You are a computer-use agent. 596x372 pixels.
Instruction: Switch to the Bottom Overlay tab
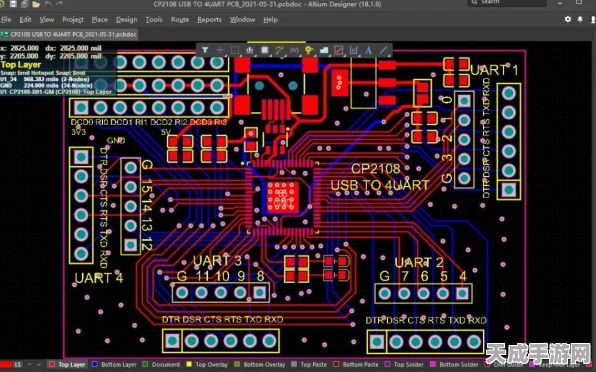260,364
